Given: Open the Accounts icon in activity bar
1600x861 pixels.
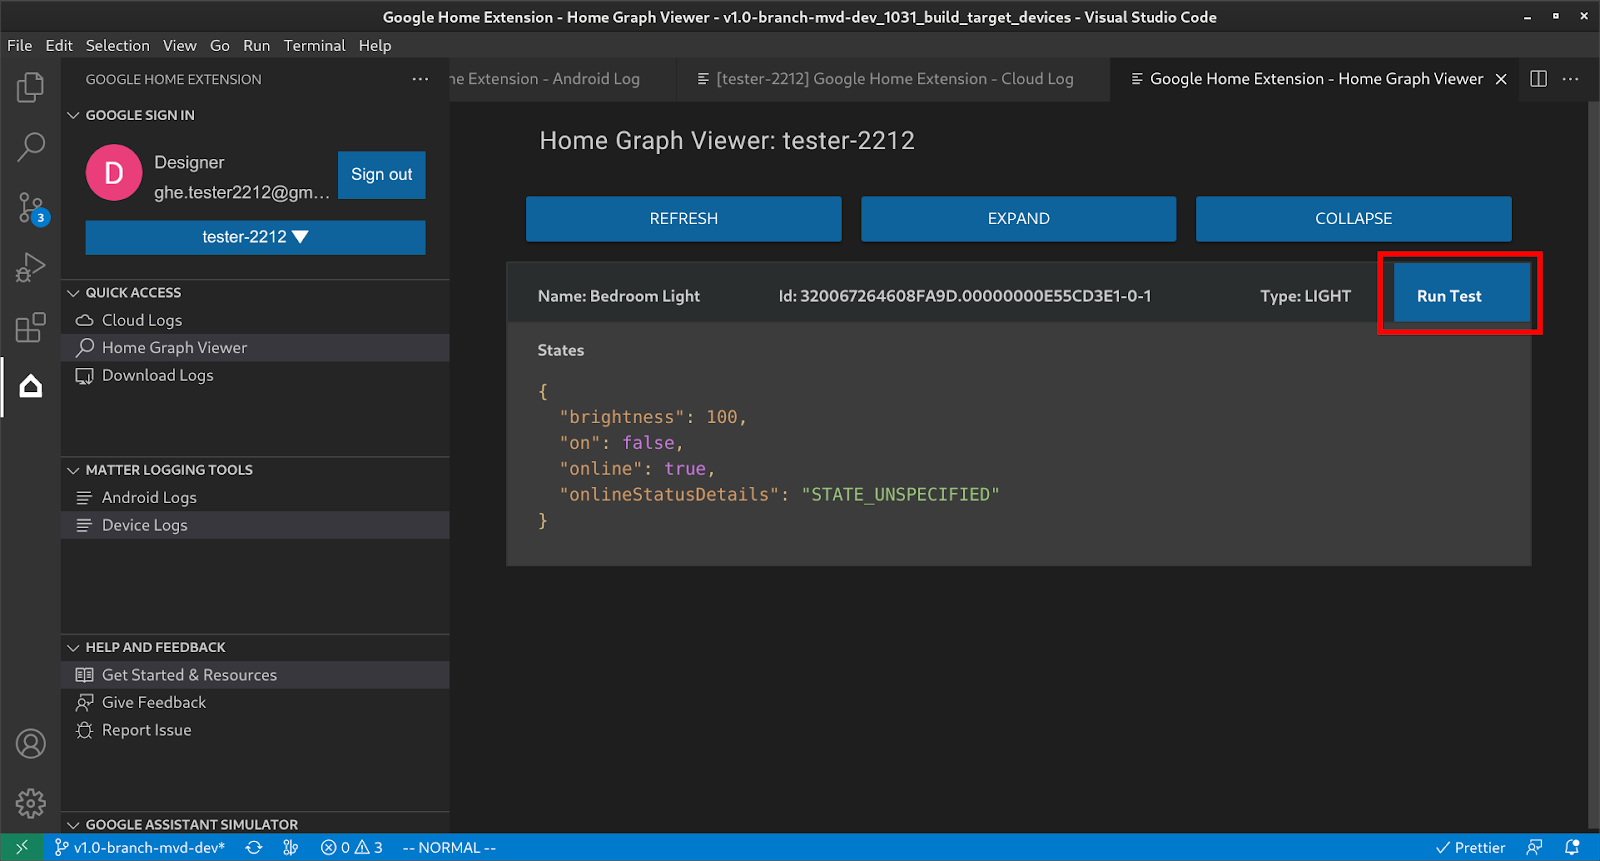Looking at the screenshot, I should coord(30,744).
